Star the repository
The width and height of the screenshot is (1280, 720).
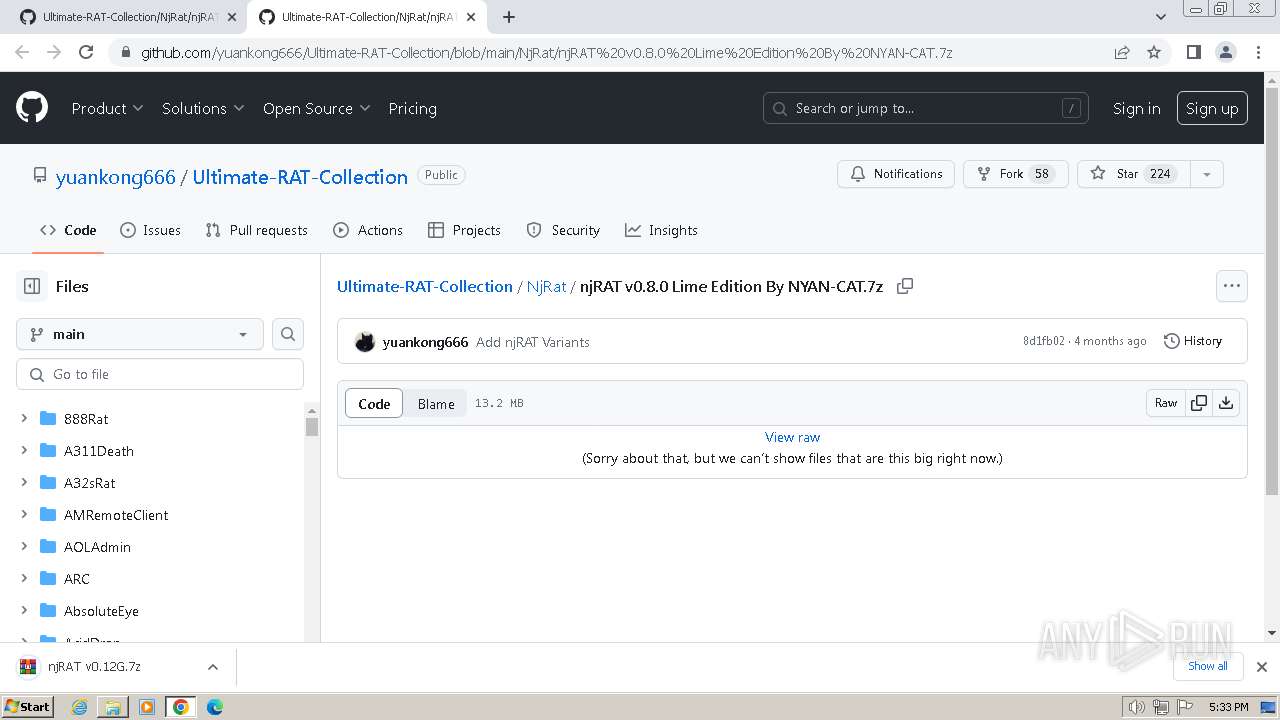(x=1134, y=174)
